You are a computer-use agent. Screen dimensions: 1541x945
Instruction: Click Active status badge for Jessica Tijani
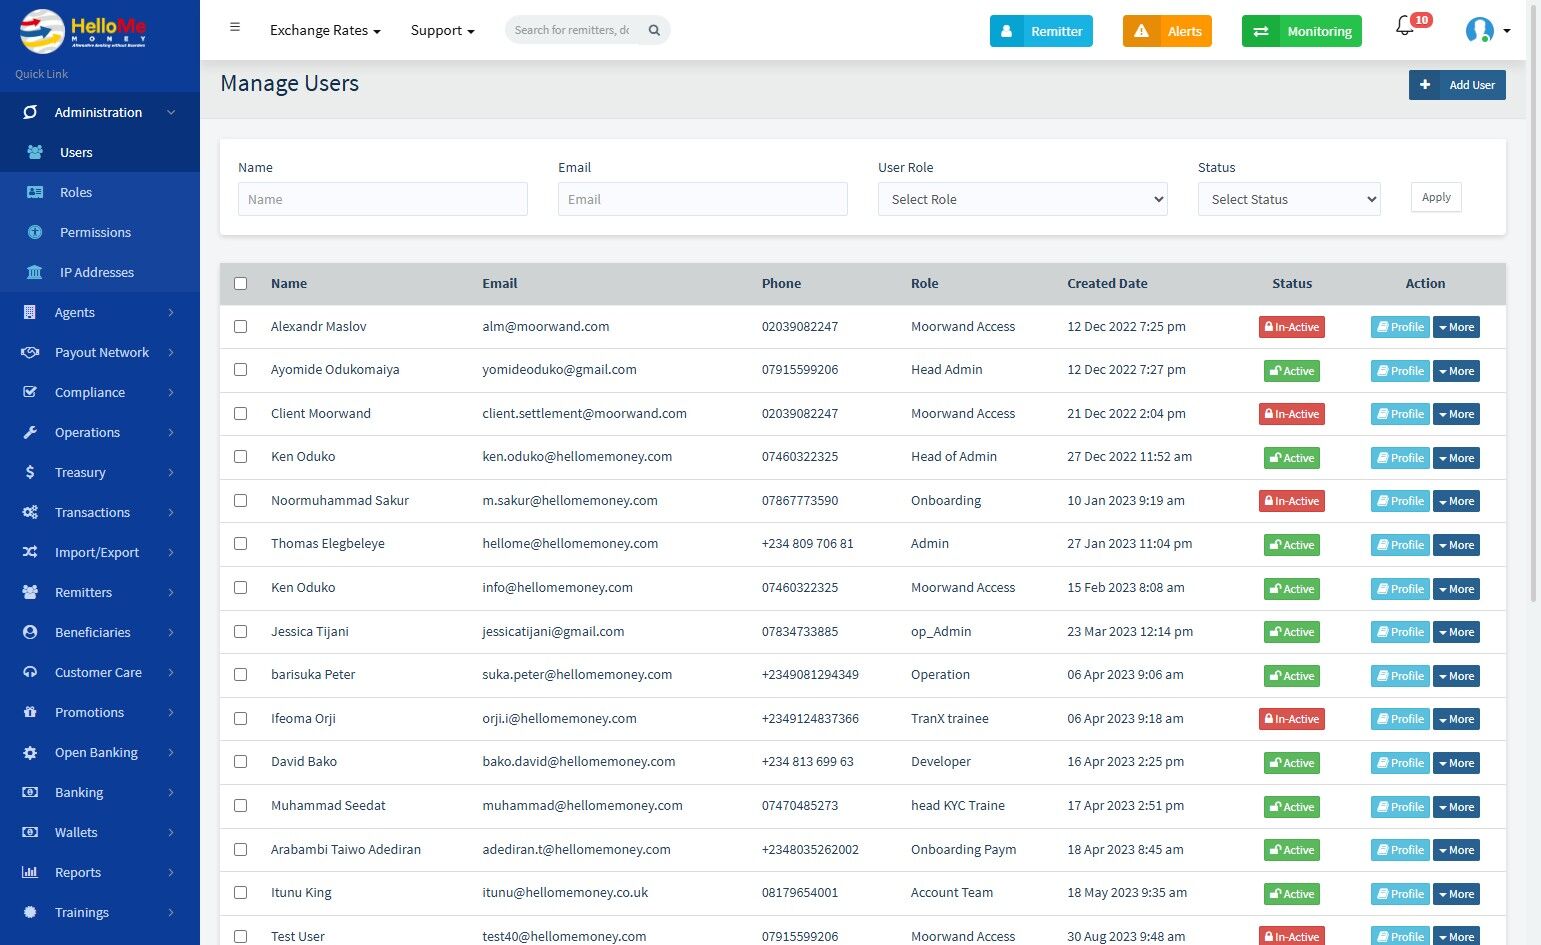pos(1292,632)
